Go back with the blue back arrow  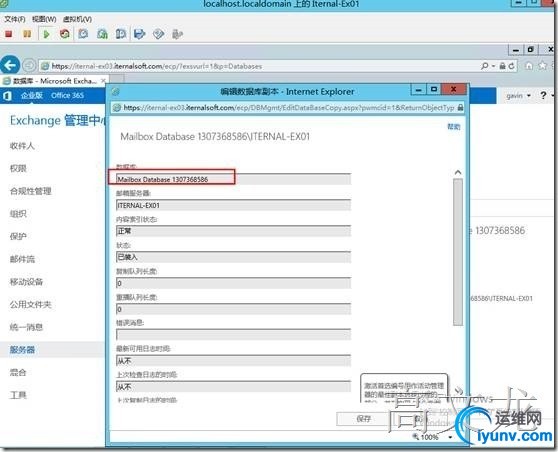(10, 65)
